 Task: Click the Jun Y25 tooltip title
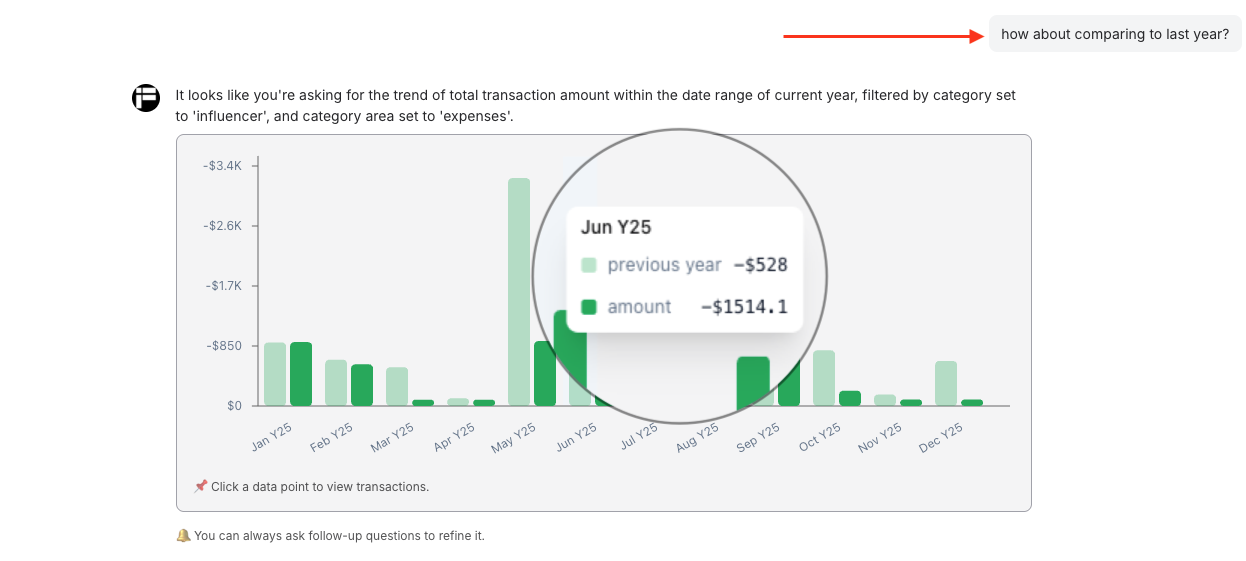tap(616, 227)
